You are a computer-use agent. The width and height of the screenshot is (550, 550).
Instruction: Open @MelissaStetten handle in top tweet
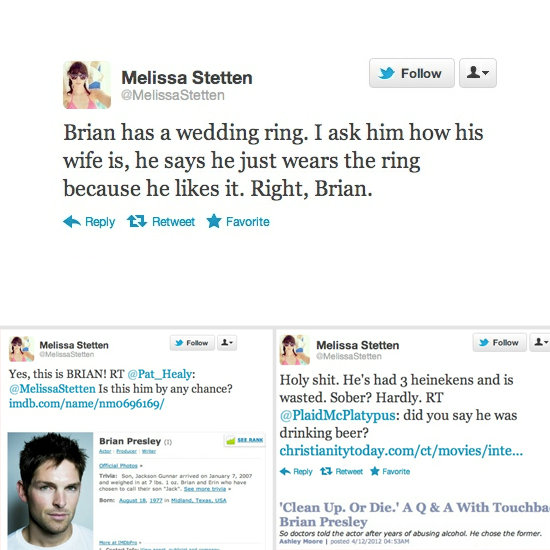pos(173,95)
